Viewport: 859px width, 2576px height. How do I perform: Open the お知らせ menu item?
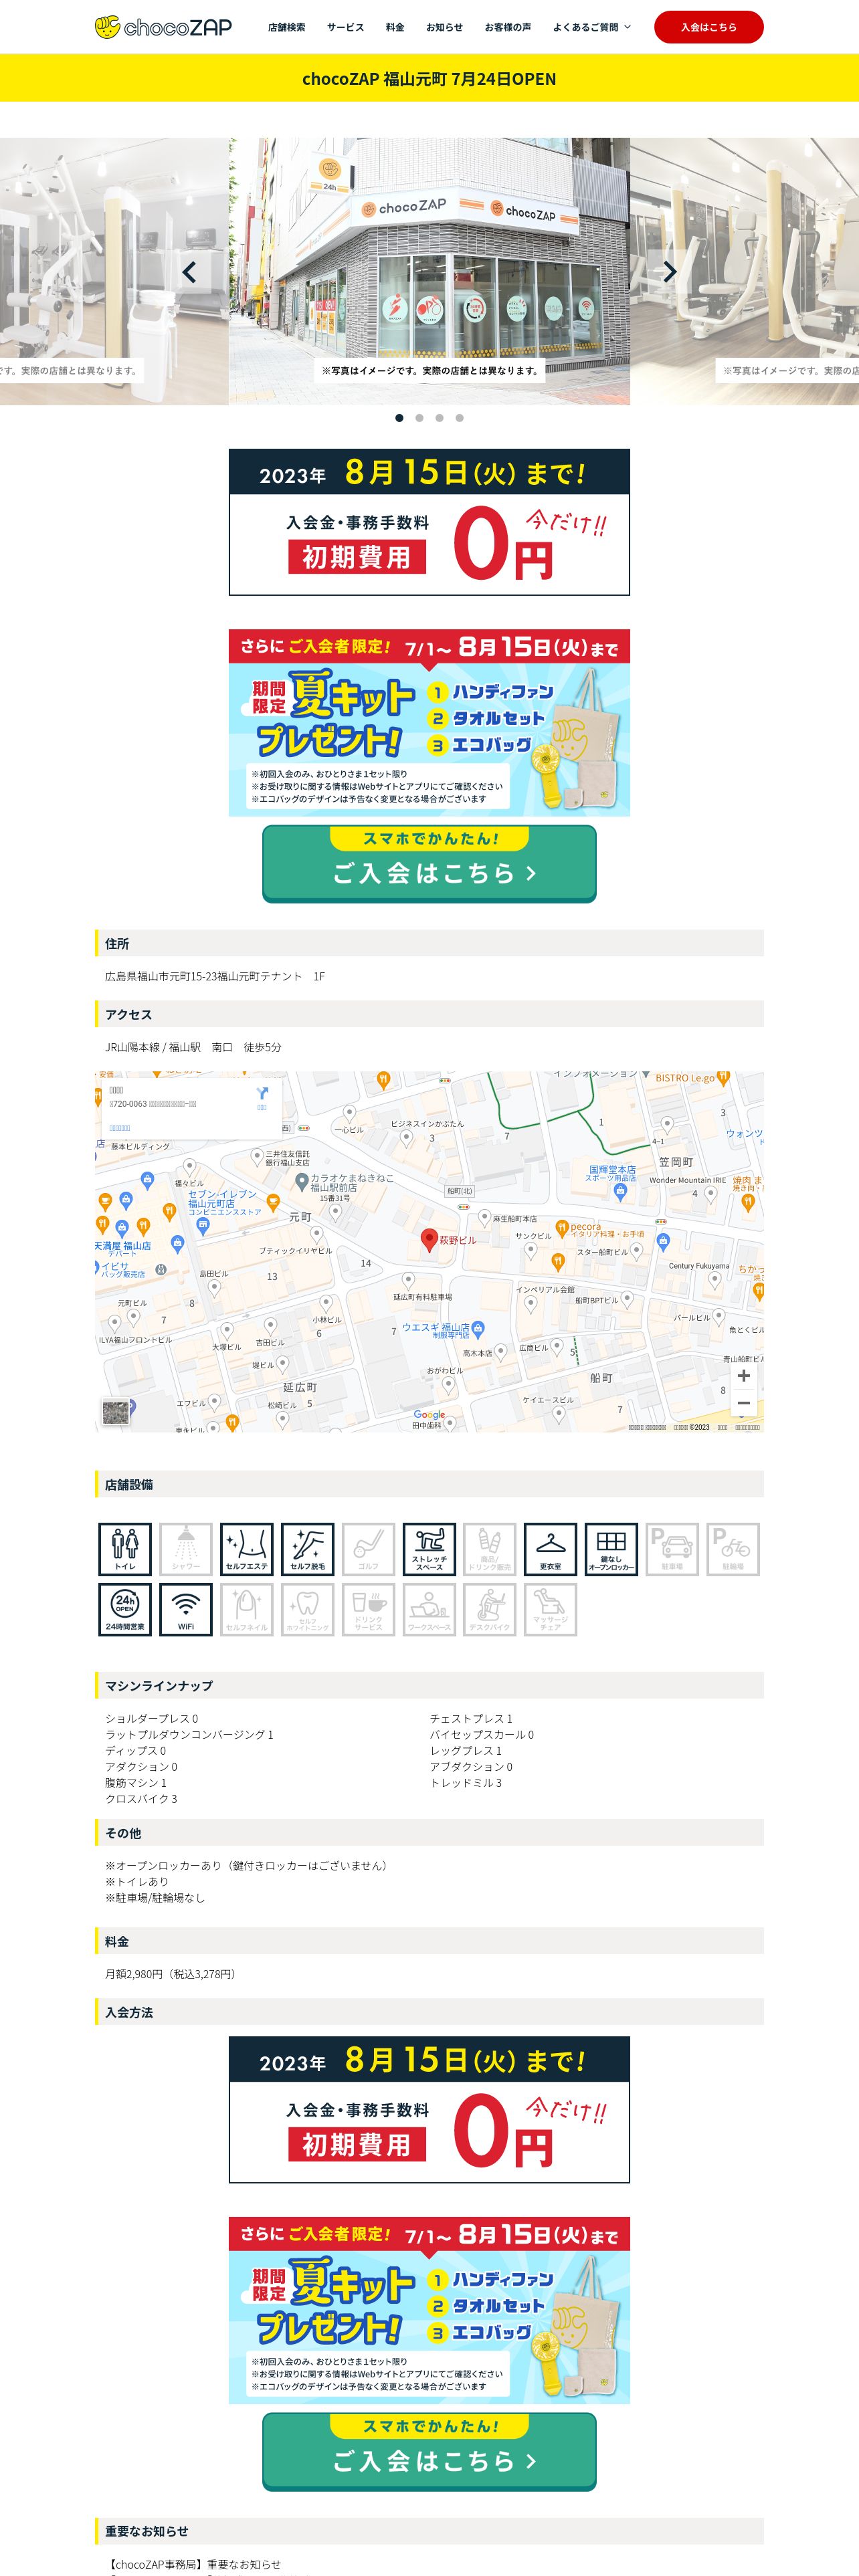(444, 27)
